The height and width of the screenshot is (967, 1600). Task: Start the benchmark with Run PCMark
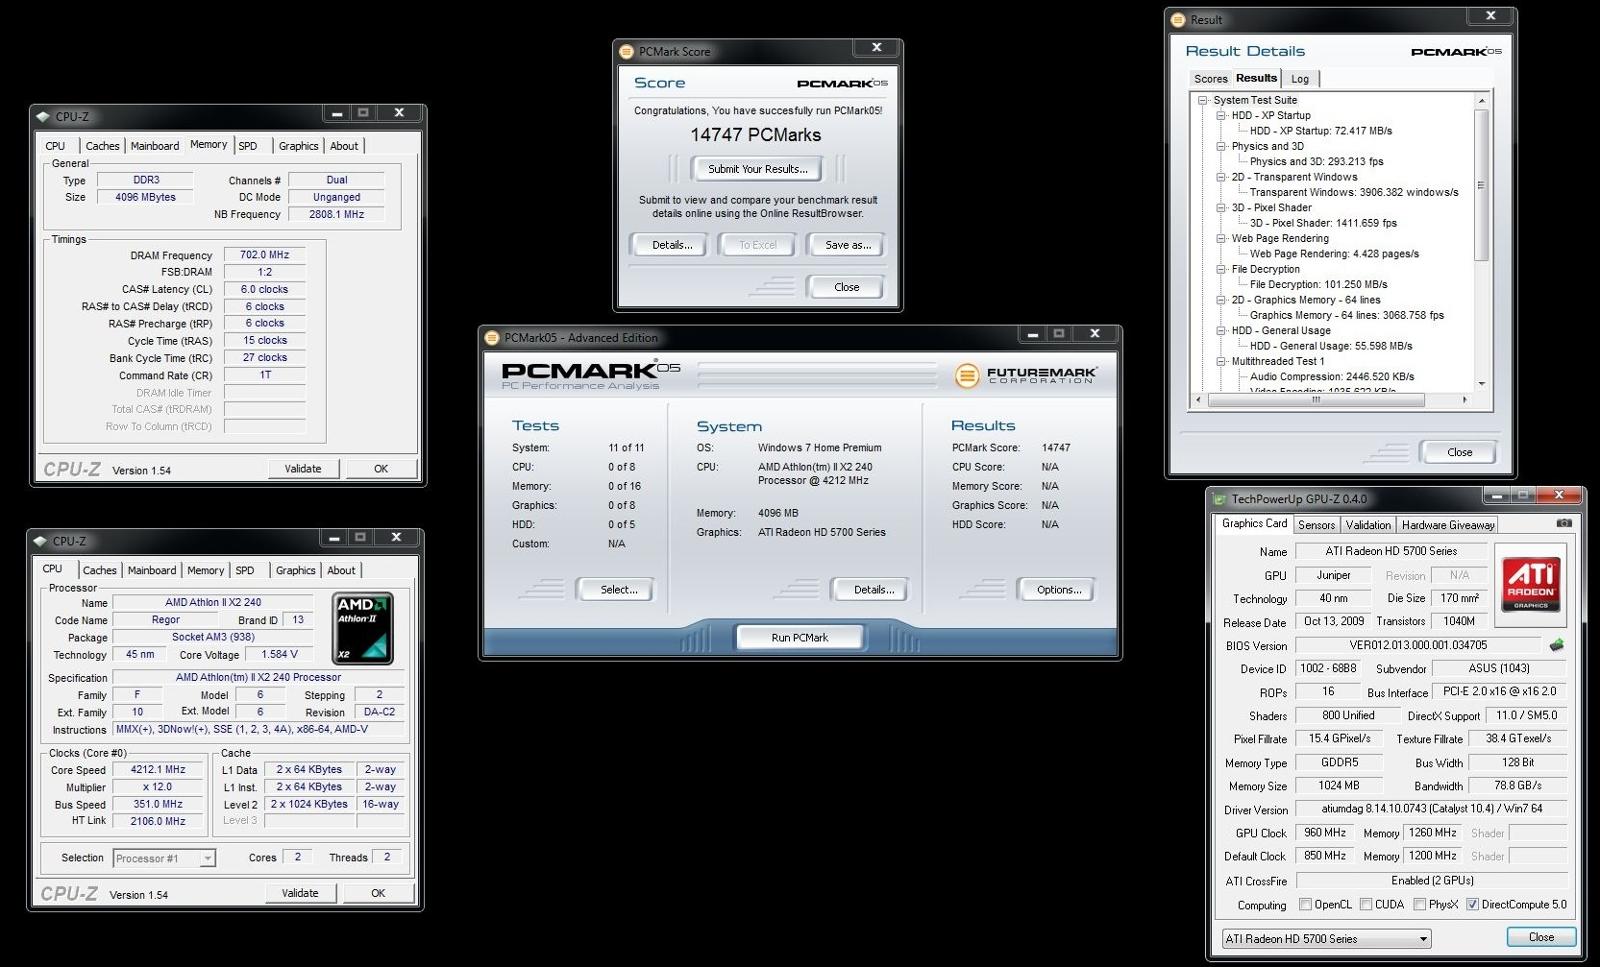[x=800, y=638]
